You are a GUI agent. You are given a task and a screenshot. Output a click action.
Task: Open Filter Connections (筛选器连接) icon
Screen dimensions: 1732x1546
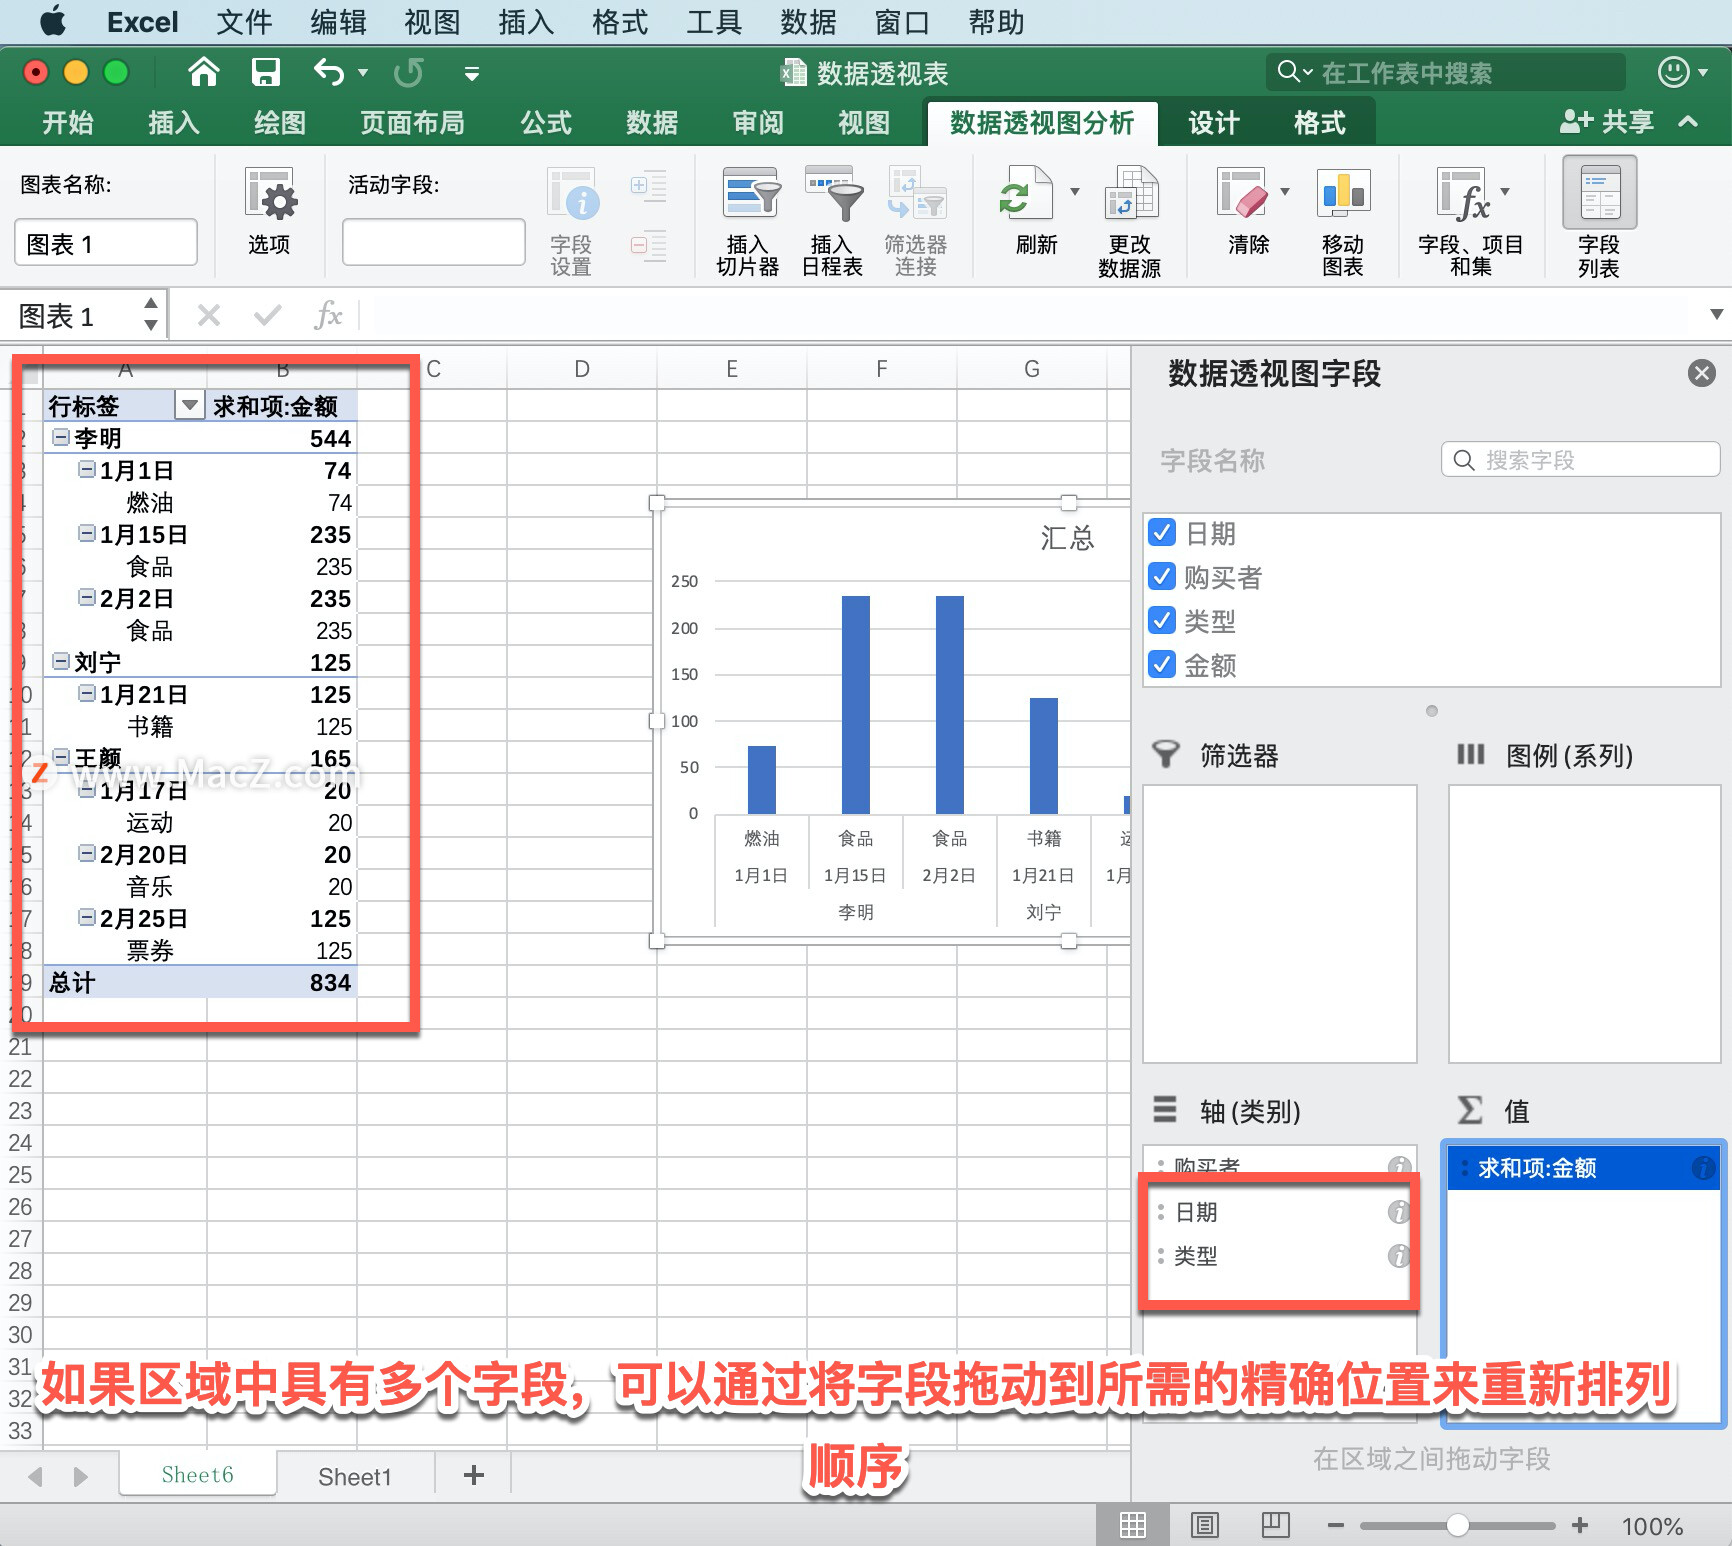point(916,193)
